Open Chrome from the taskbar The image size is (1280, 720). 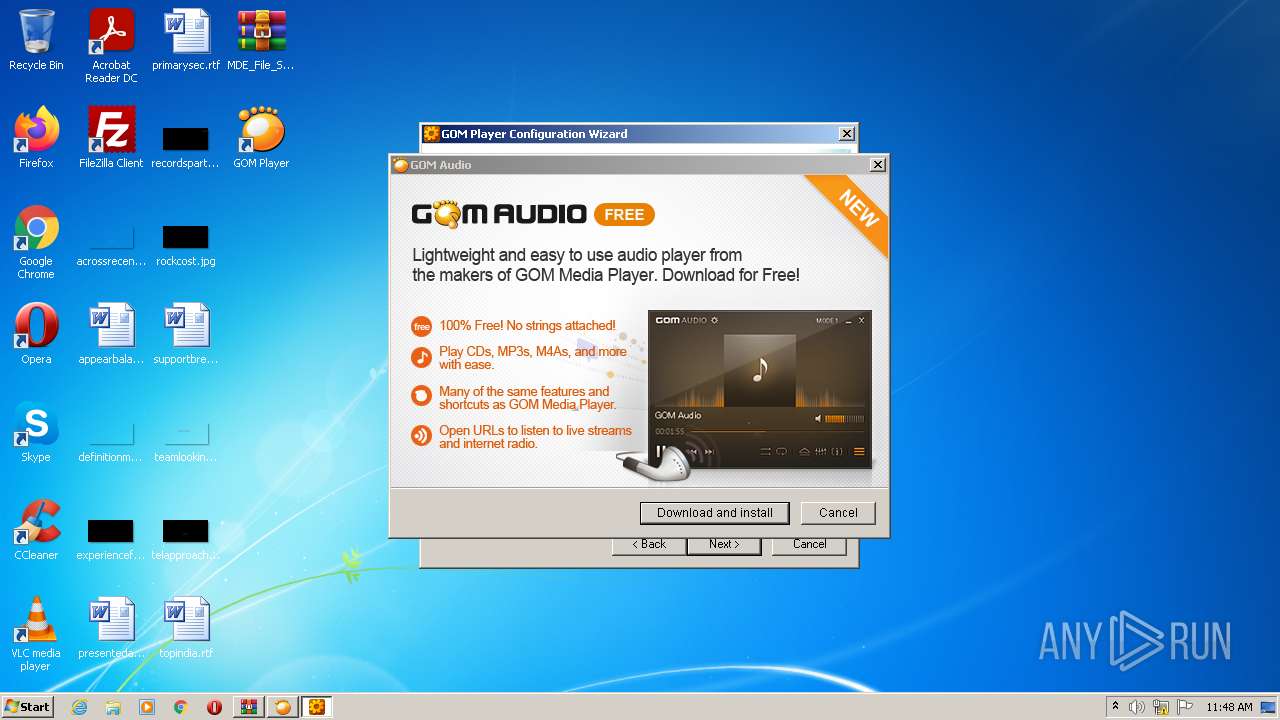pyautogui.click(x=181, y=707)
